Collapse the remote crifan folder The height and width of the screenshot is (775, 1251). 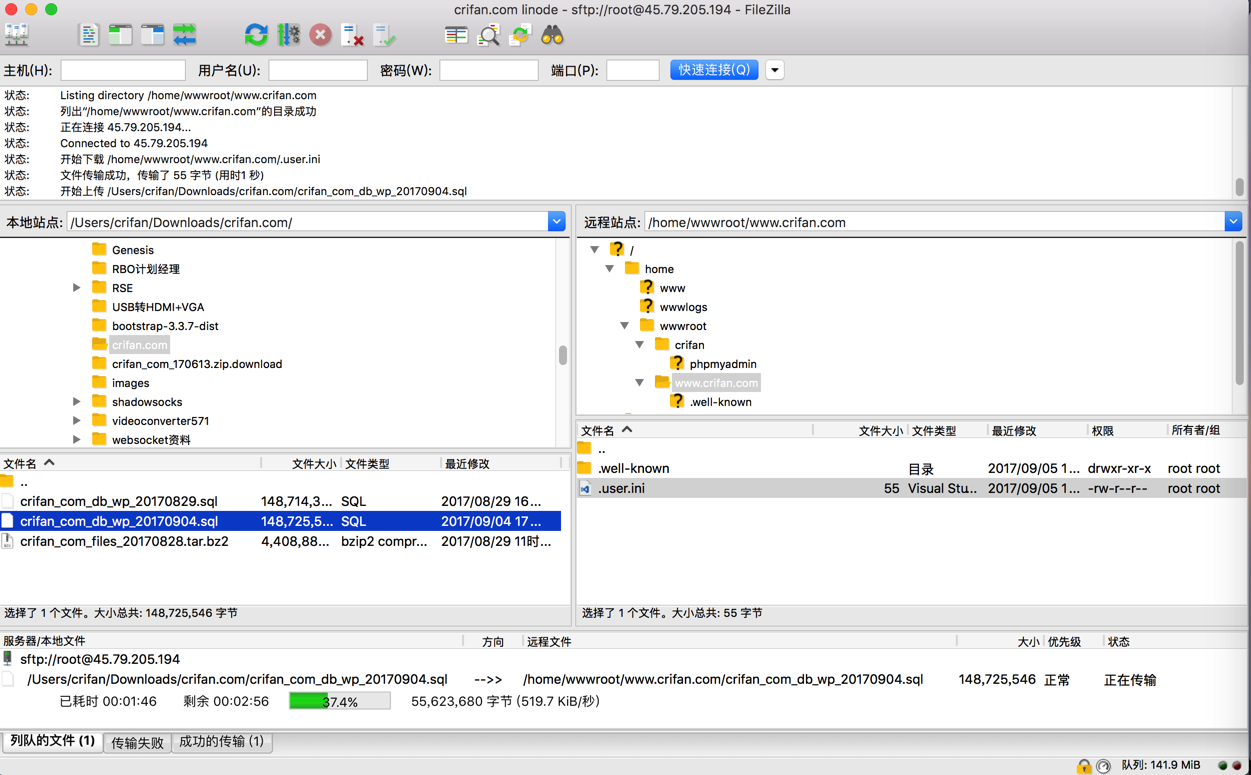click(x=640, y=345)
